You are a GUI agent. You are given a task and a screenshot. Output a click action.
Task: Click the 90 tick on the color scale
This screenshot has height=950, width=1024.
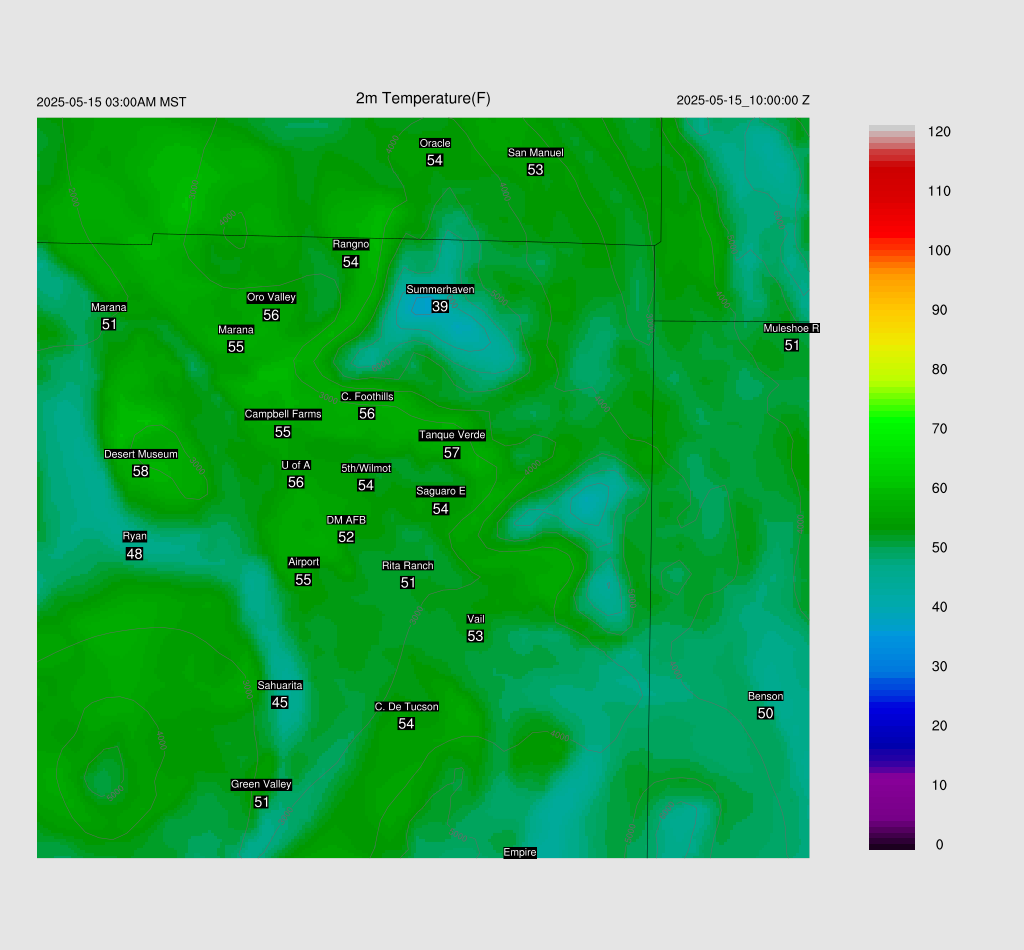pyautogui.click(x=939, y=310)
